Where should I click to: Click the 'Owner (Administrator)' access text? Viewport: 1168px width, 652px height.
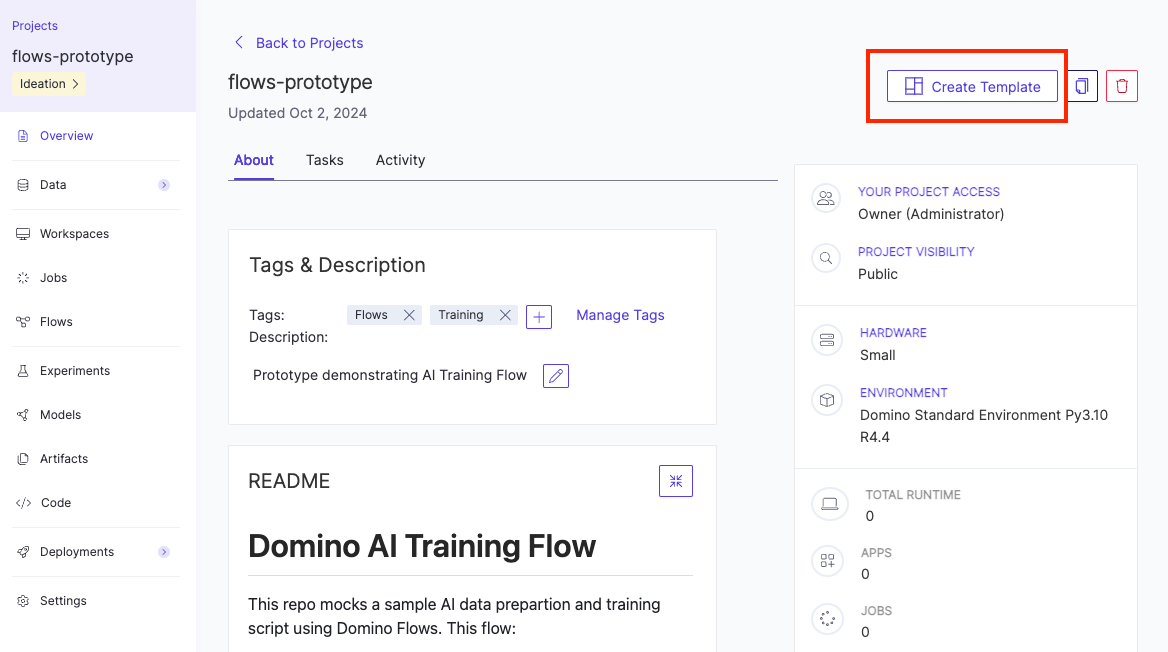[930, 215]
